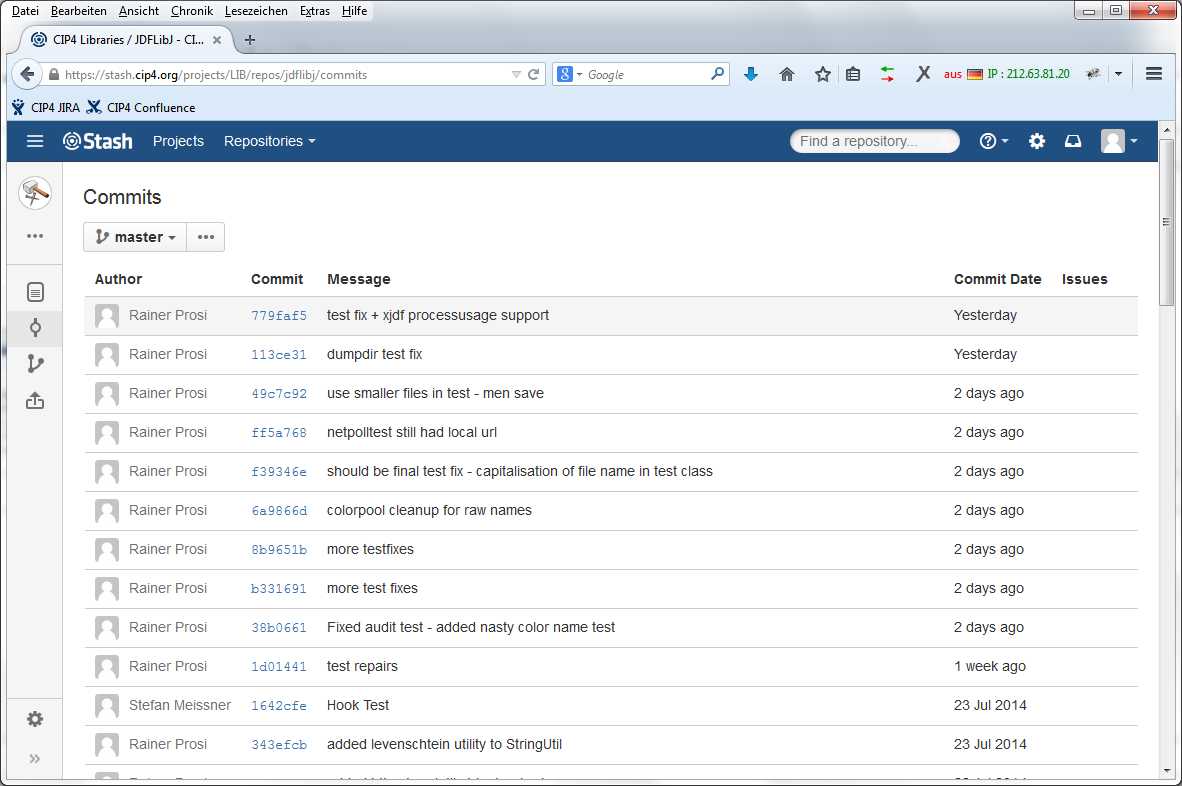This screenshot has height=786, width=1182.
Task: Click the 'Find a repository' search field
Action: (874, 141)
